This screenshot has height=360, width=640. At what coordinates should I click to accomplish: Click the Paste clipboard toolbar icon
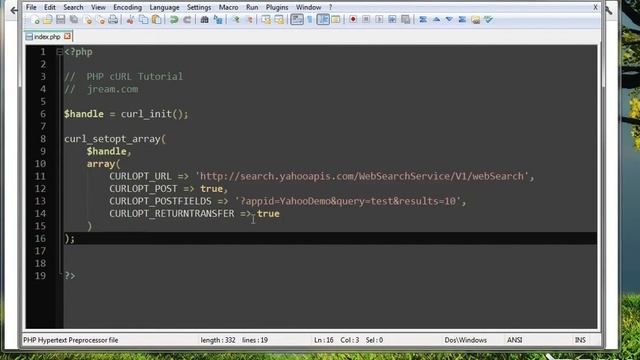pyautogui.click(x=156, y=20)
